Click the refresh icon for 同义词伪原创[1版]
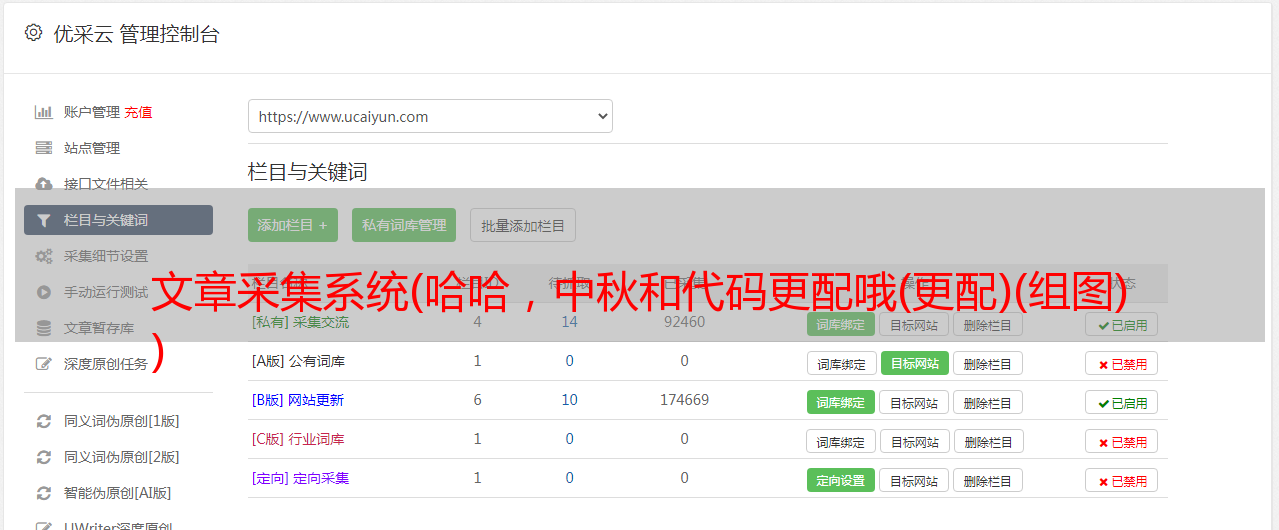Image resolution: width=1279 pixels, height=530 pixels. [x=44, y=421]
